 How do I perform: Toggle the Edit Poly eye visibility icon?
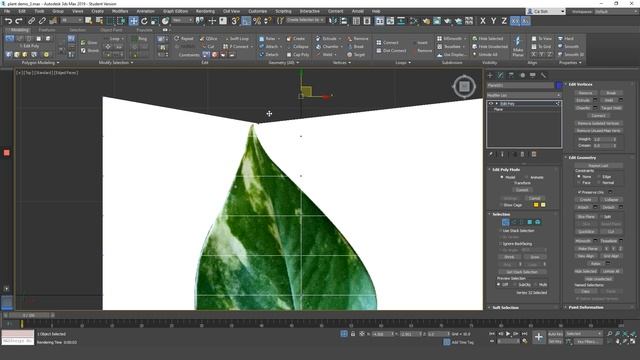[491, 104]
